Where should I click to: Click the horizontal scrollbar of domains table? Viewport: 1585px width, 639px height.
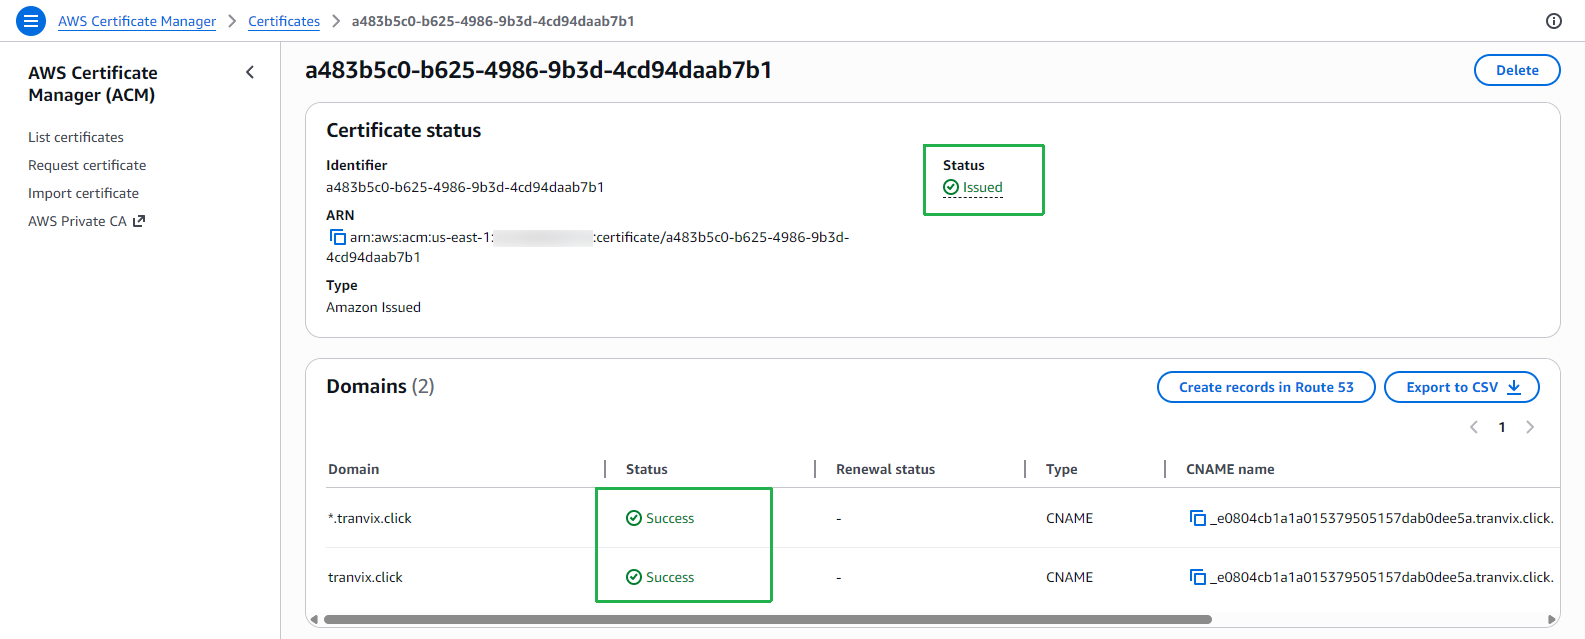point(767,619)
